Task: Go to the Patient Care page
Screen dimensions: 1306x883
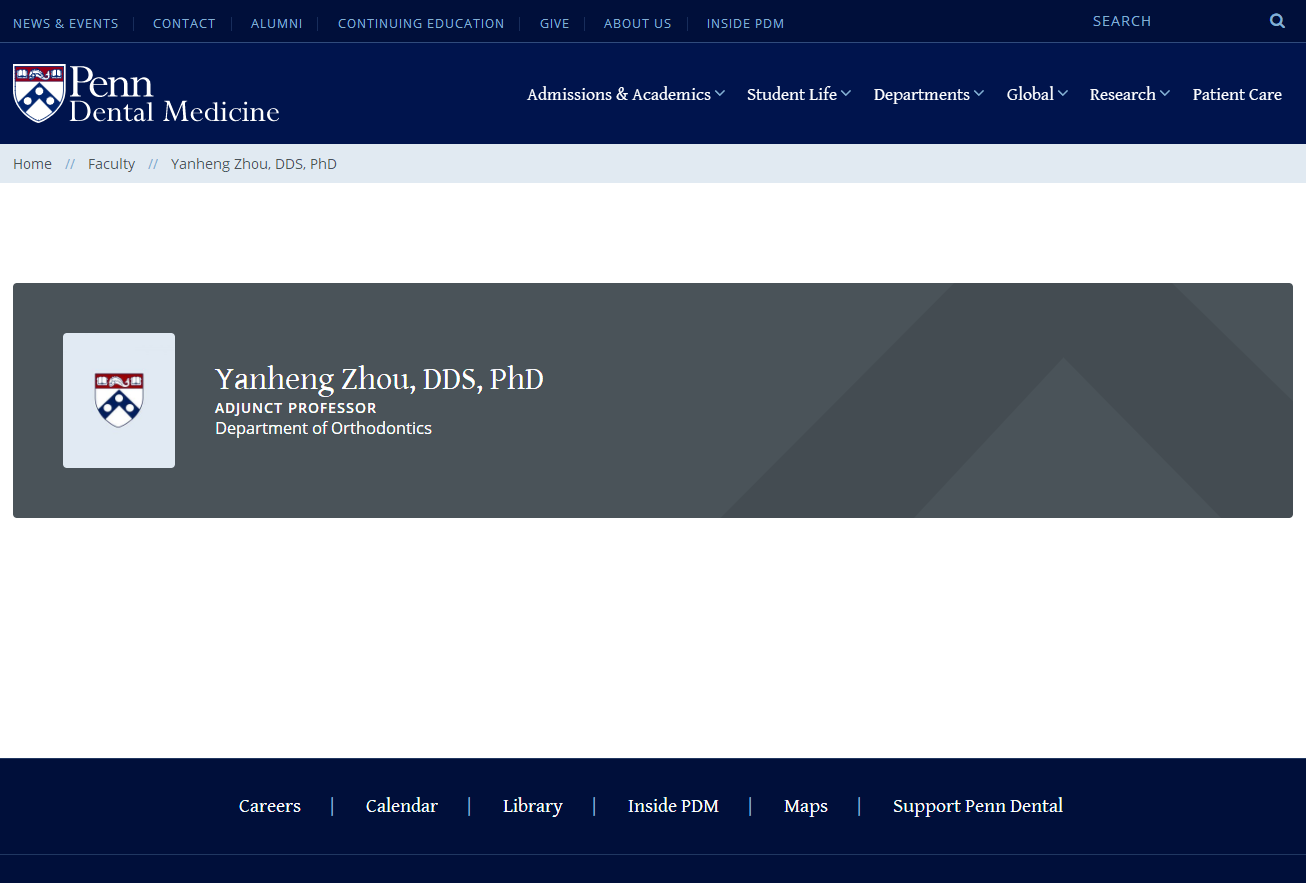Action: [1236, 94]
